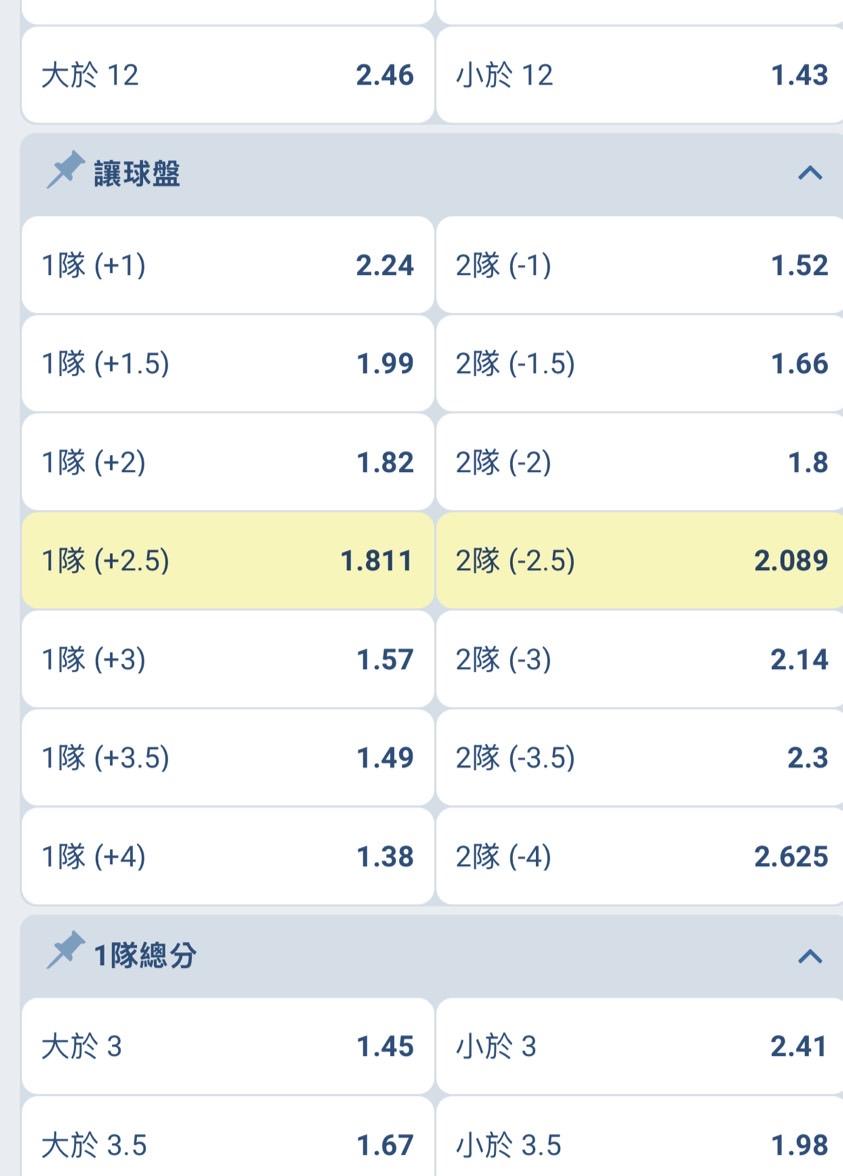Click the pin icon beside 讓球盤
This screenshot has width=843, height=1176.
point(65,172)
